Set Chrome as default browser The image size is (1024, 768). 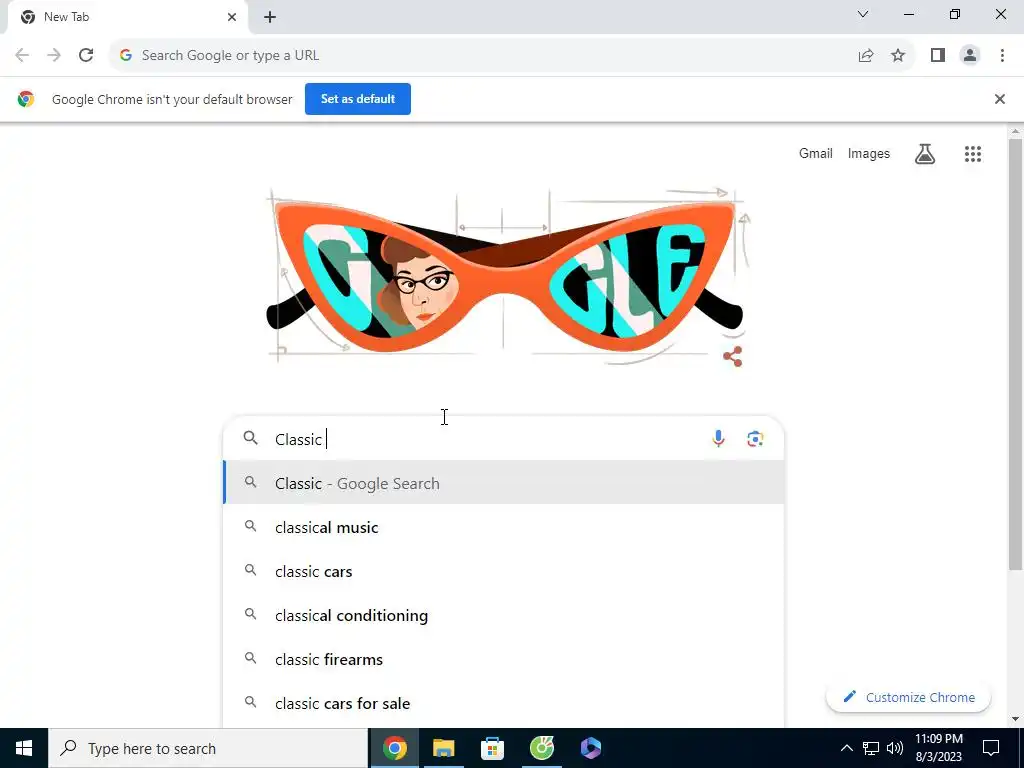click(x=358, y=99)
